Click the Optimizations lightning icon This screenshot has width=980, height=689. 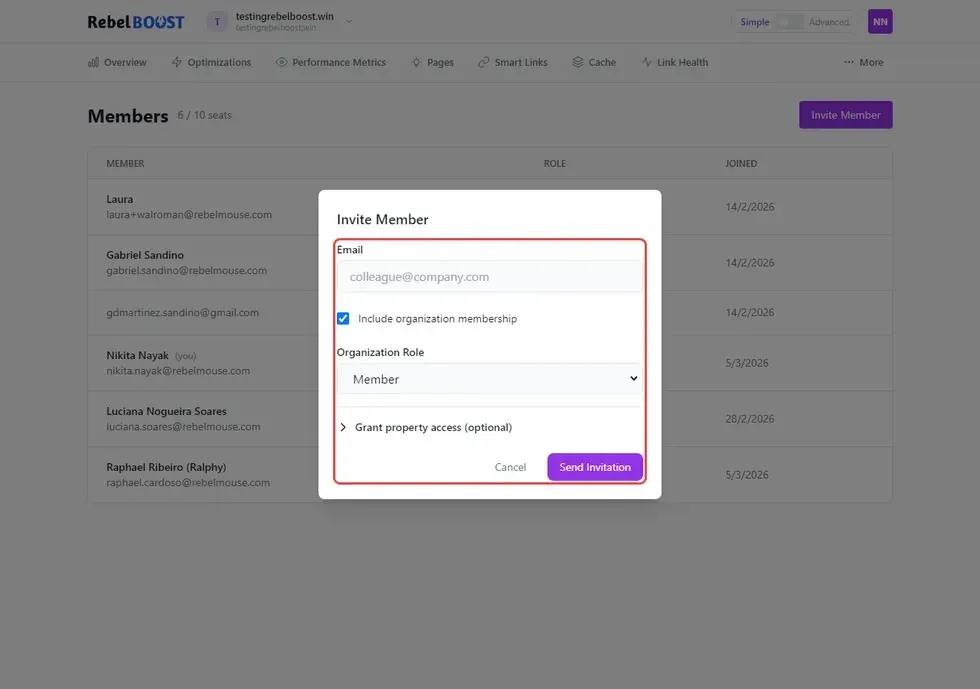(x=177, y=62)
